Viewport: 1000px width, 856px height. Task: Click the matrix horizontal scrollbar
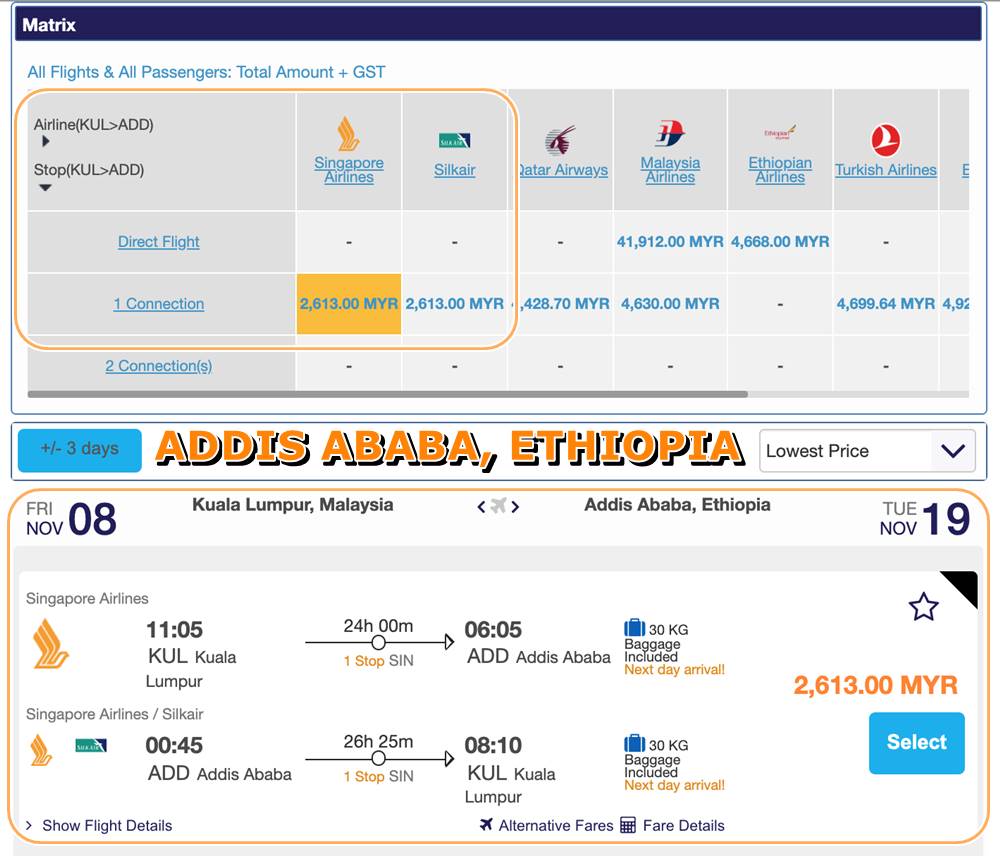388,394
